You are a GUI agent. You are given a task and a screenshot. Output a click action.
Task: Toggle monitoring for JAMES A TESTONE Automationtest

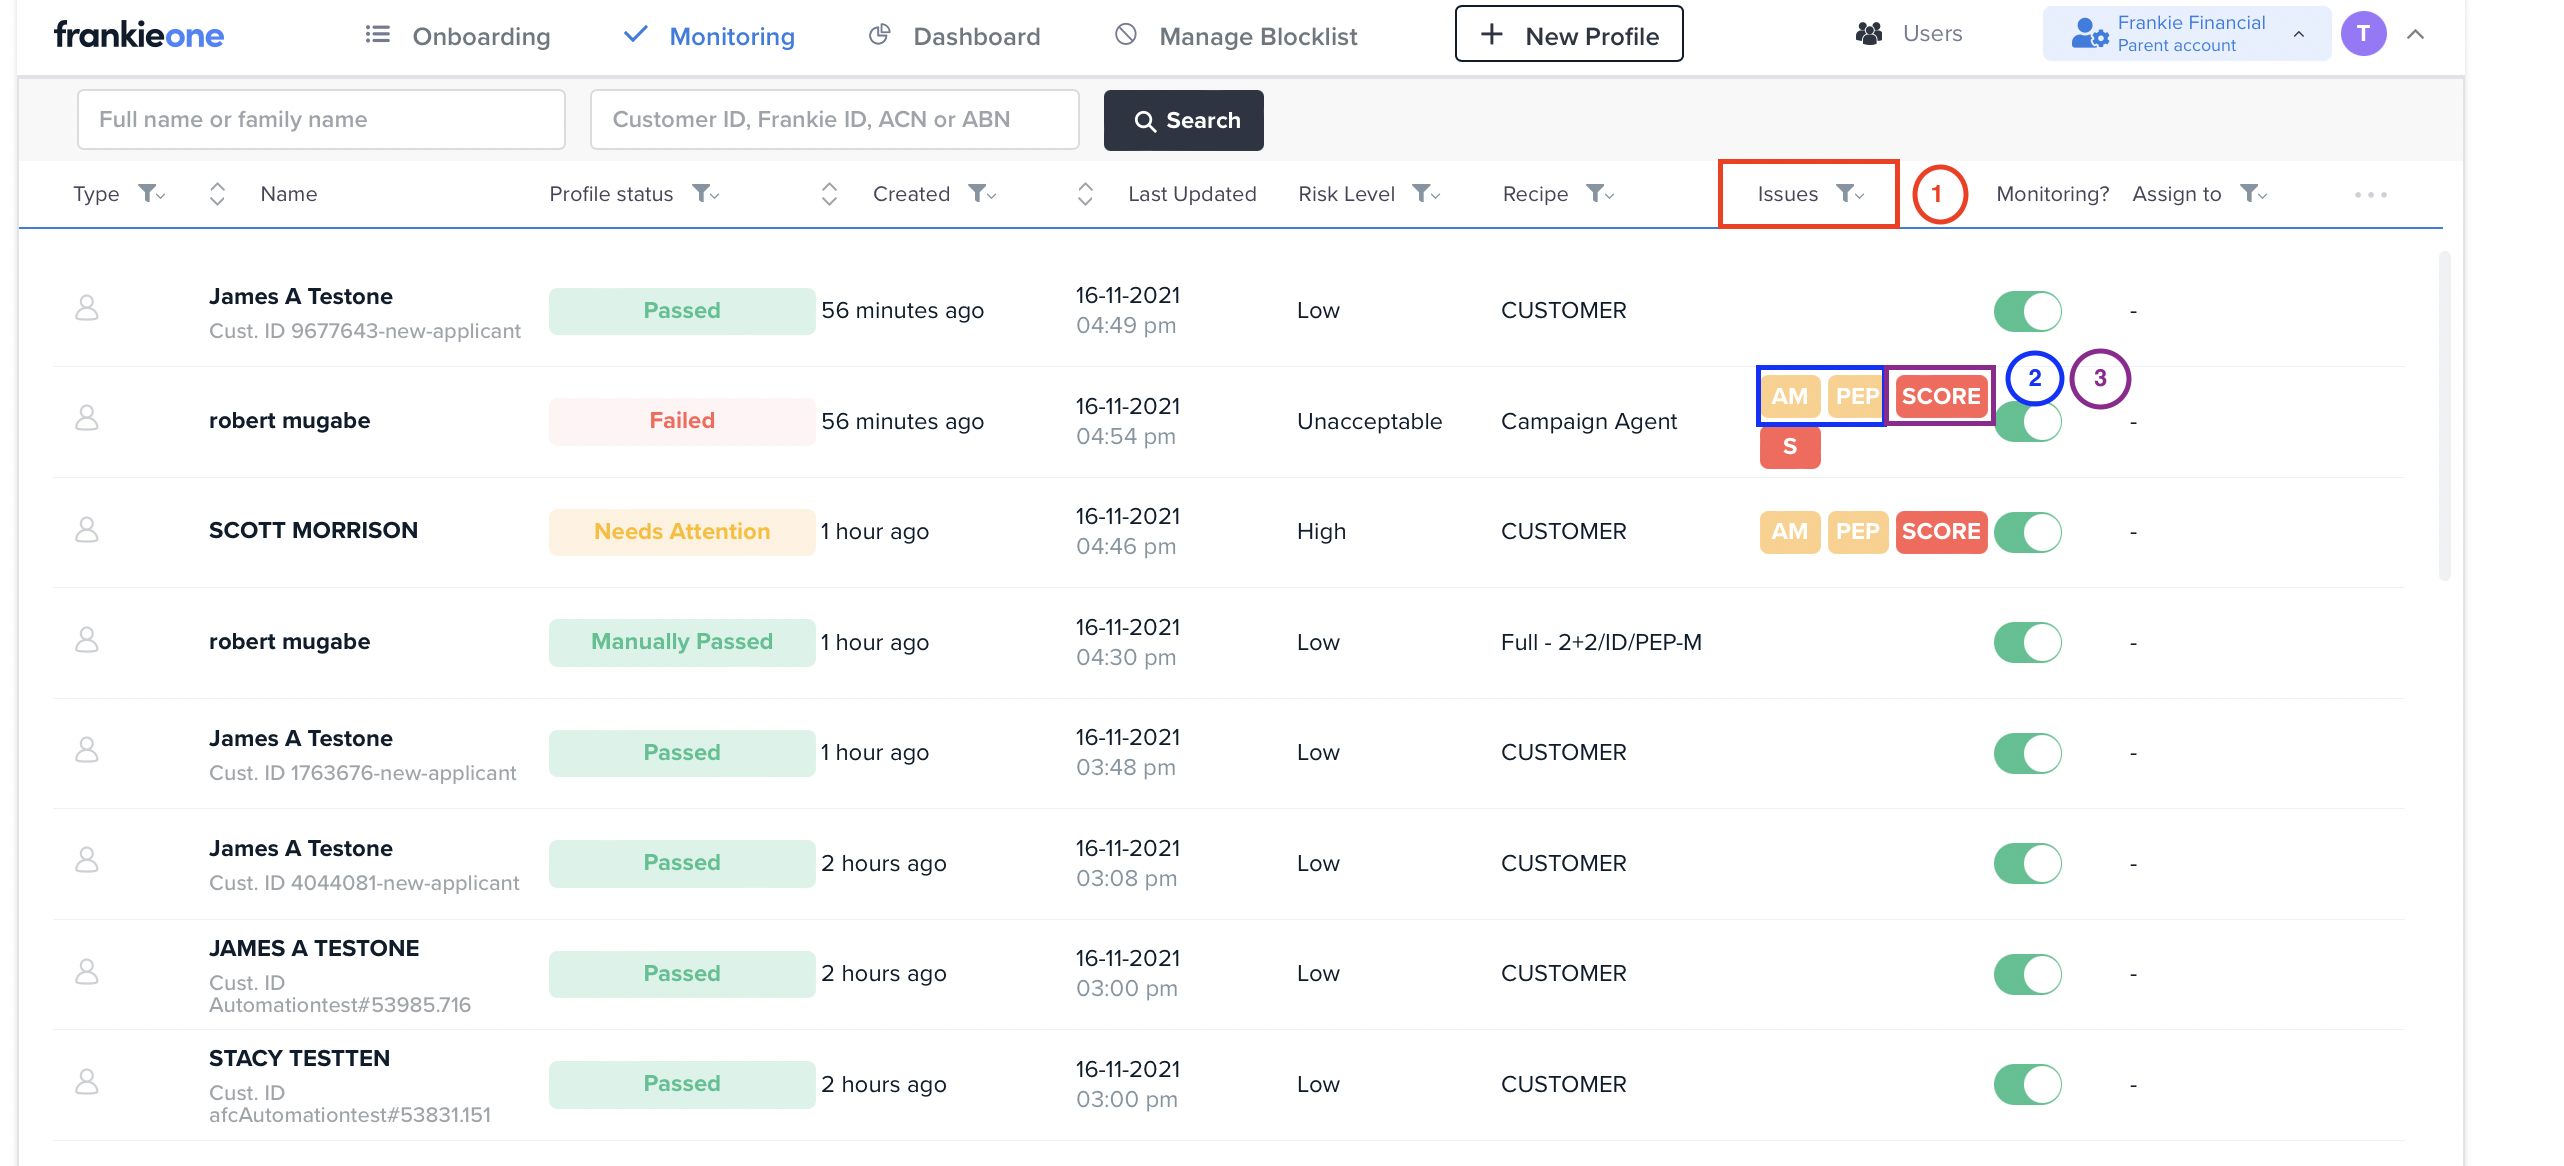tap(2028, 974)
